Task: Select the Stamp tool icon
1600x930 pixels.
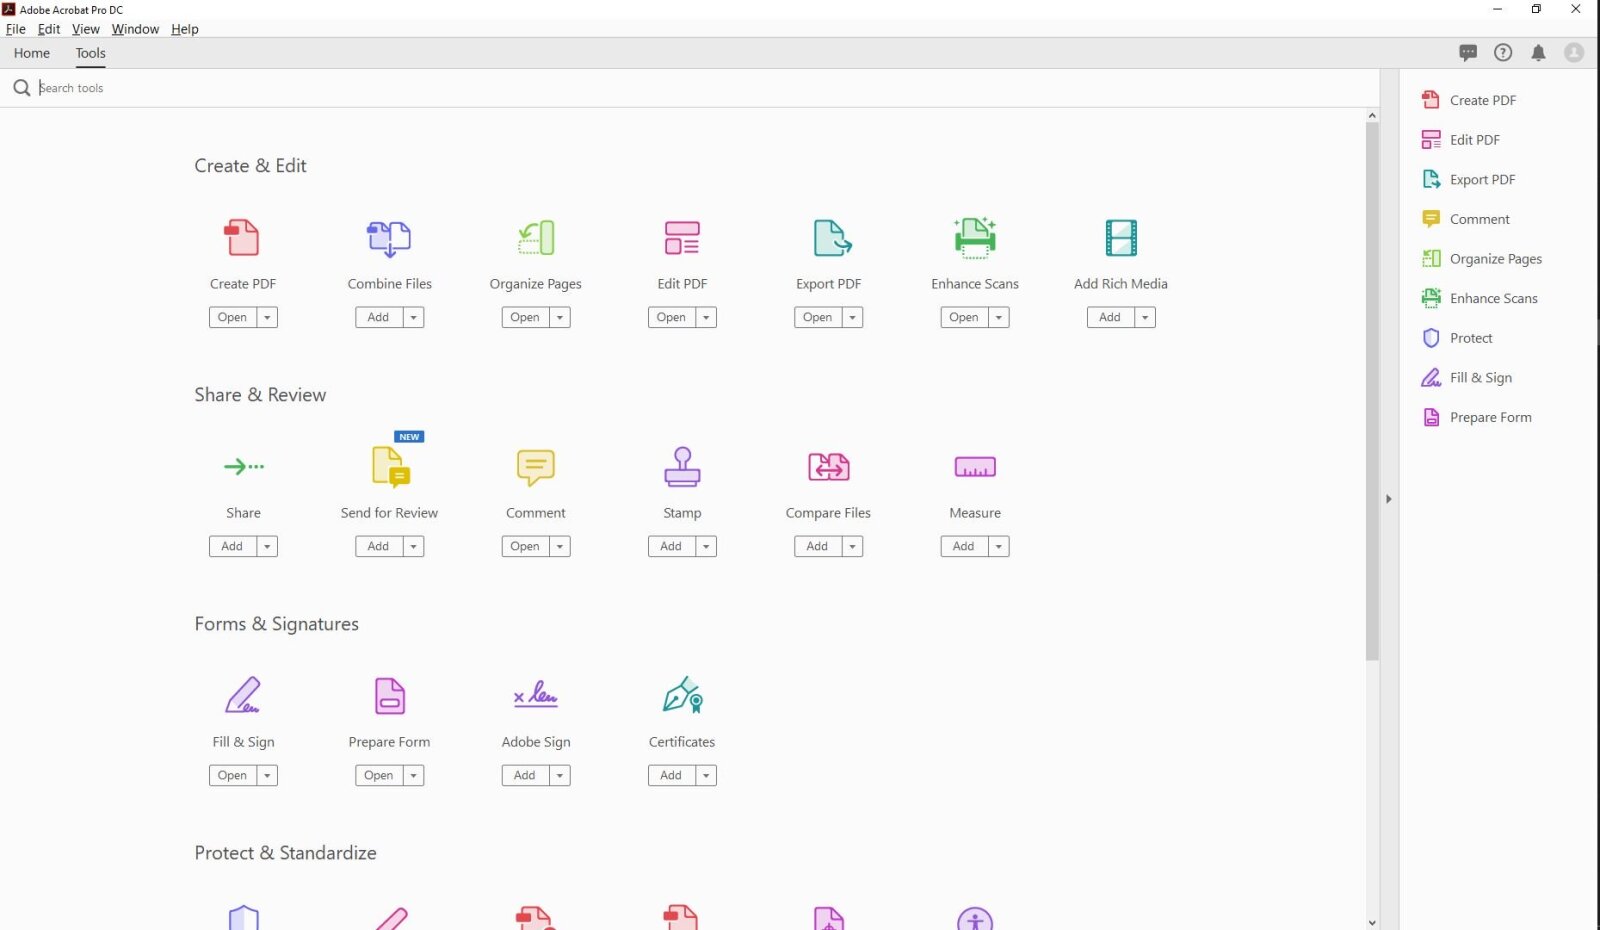Action: (681, 467)
